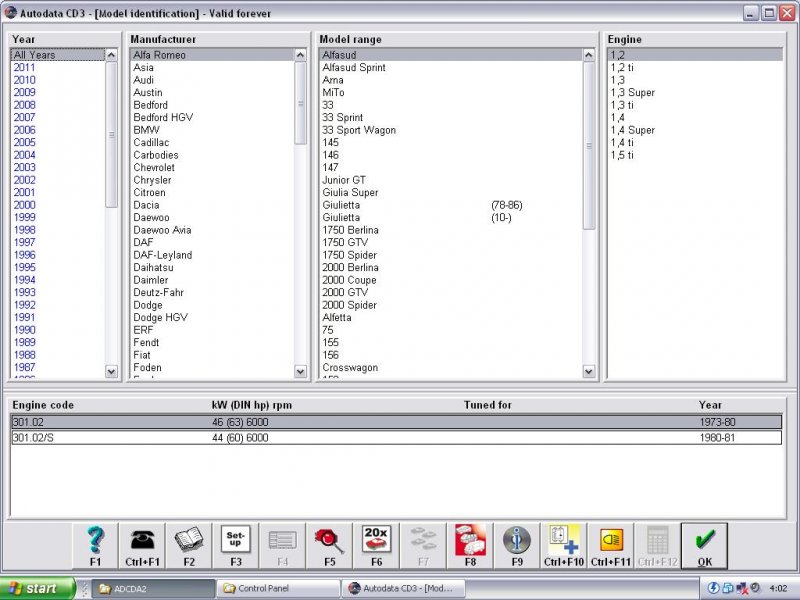Select Daihatsu manufacturer
Viewport: 800px width, 600px height.
click(x=212, y=267)
